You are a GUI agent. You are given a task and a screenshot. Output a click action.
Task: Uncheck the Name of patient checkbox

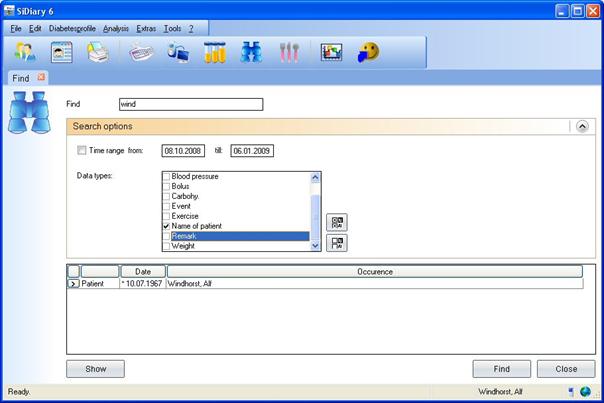pyautogui.click(x=166, y=226)
